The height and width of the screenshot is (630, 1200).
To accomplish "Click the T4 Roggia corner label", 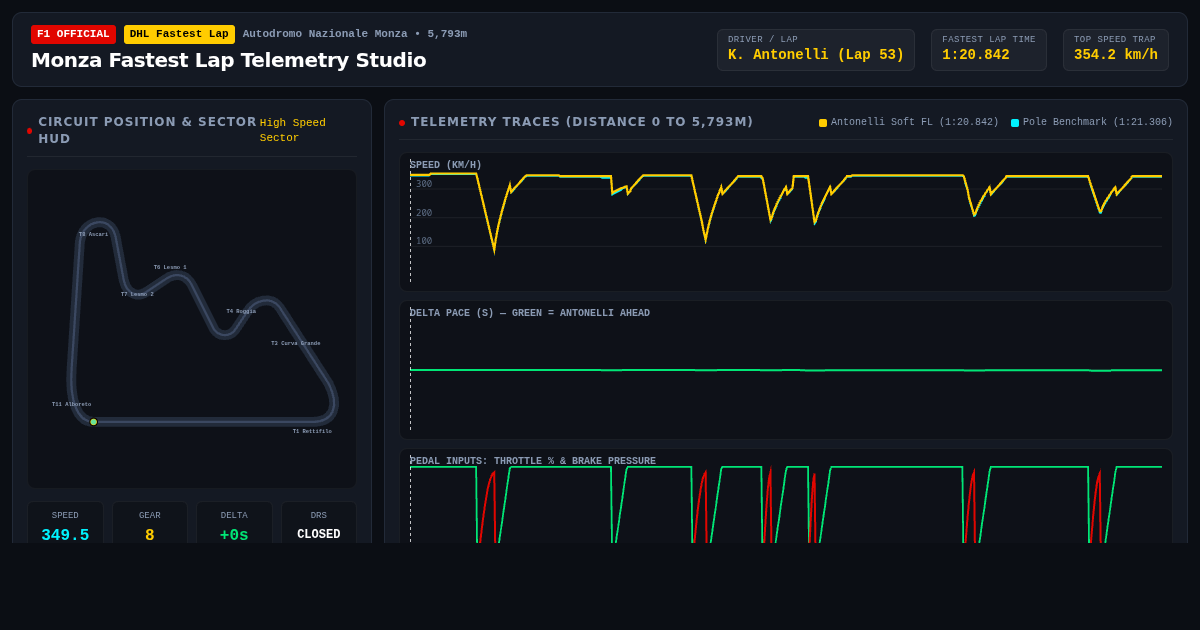I will pos(241,312).
